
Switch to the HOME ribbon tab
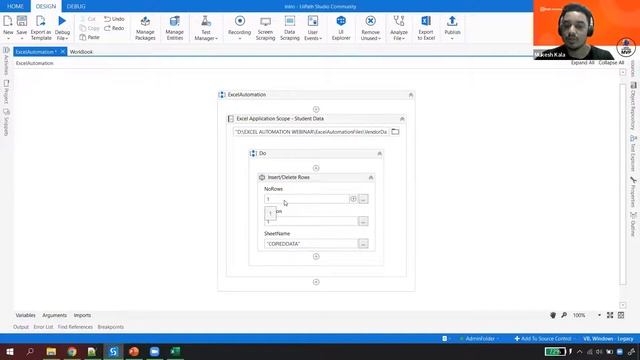pyautogui.click(x=15, y=6)
